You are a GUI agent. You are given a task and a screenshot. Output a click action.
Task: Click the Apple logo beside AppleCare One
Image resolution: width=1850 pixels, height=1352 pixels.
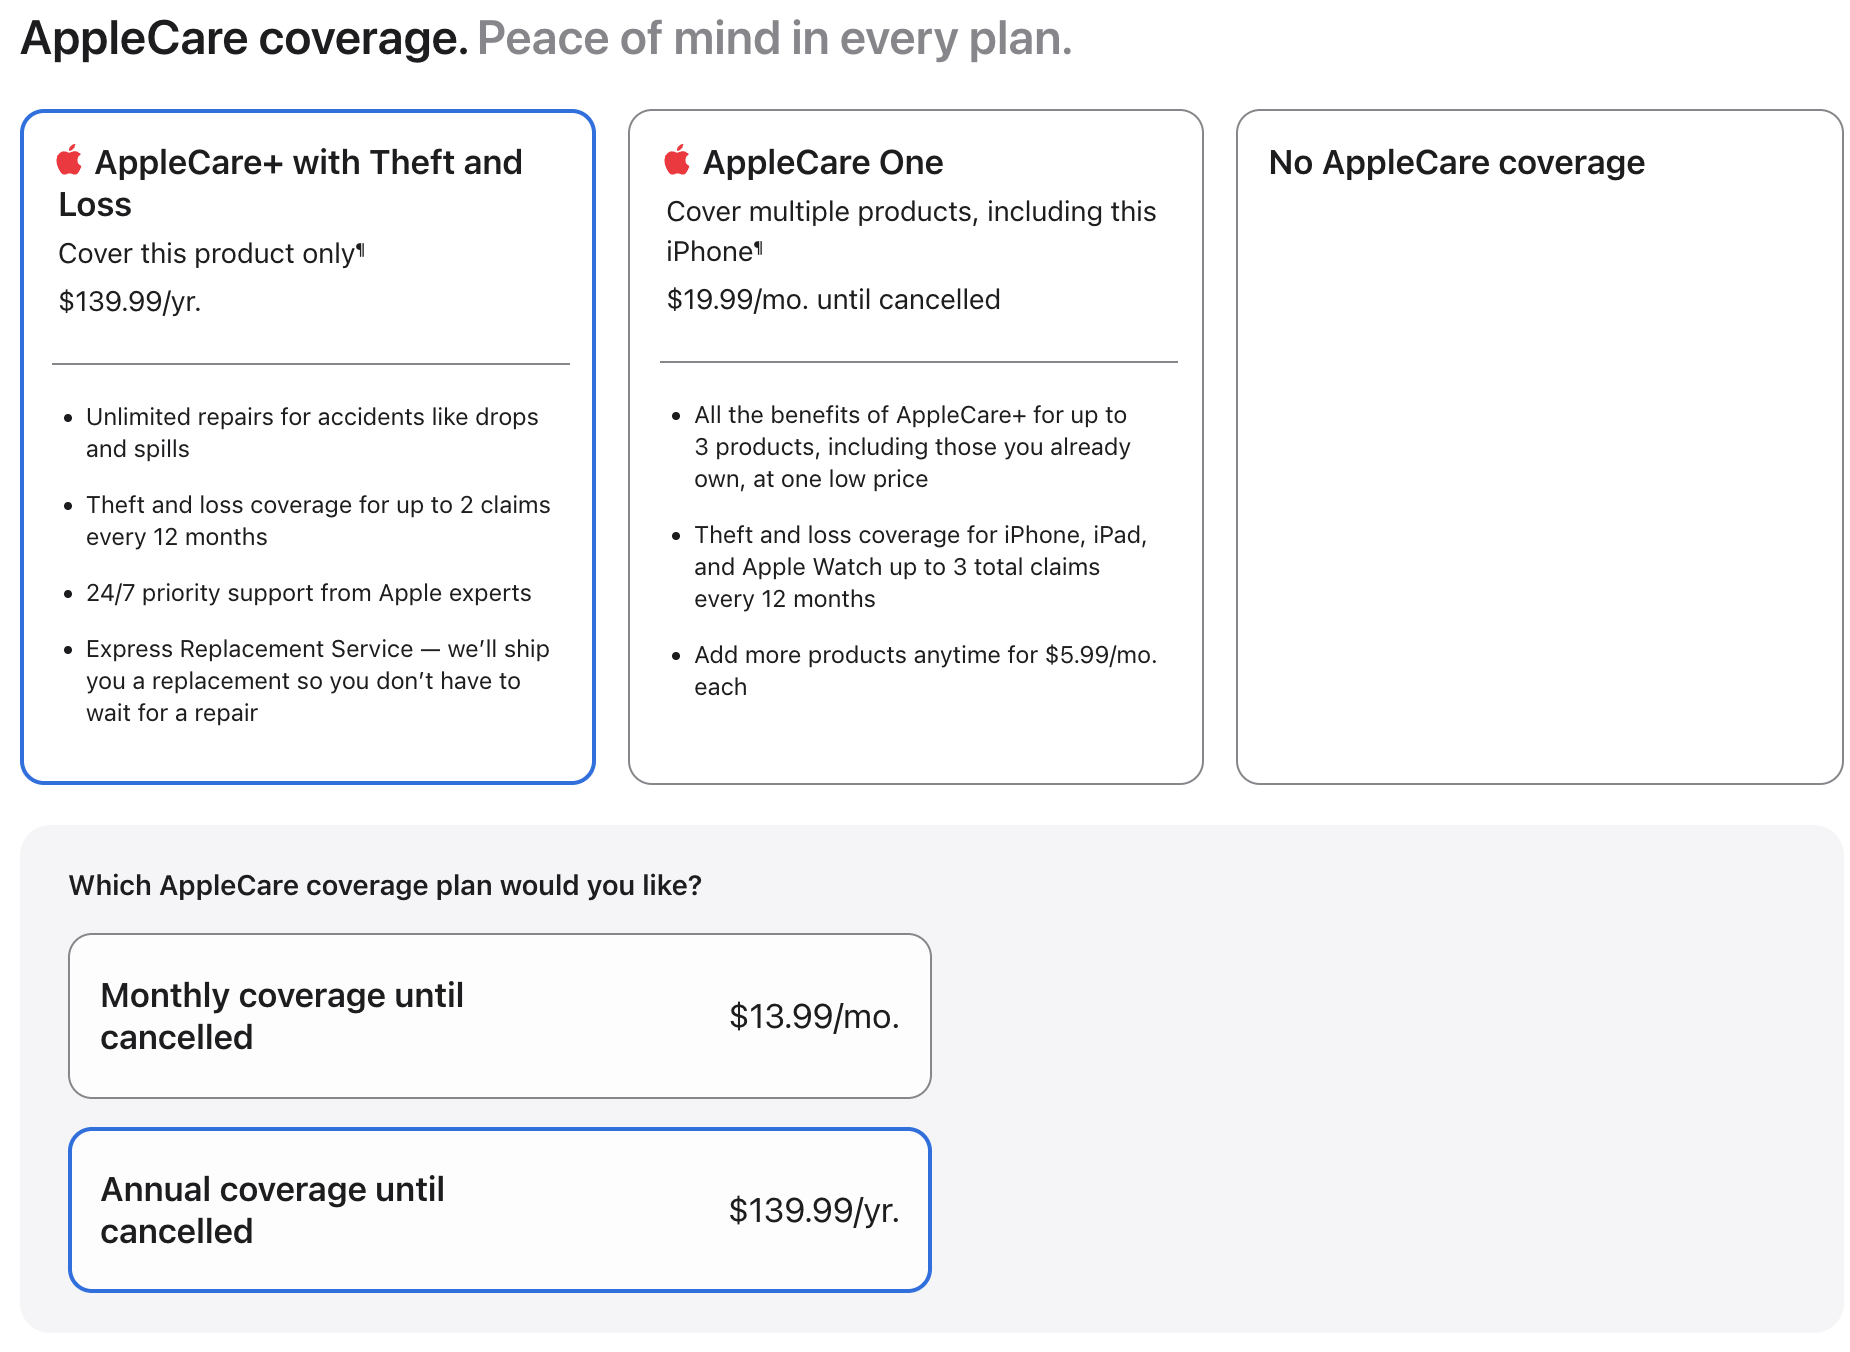(677, 160)
